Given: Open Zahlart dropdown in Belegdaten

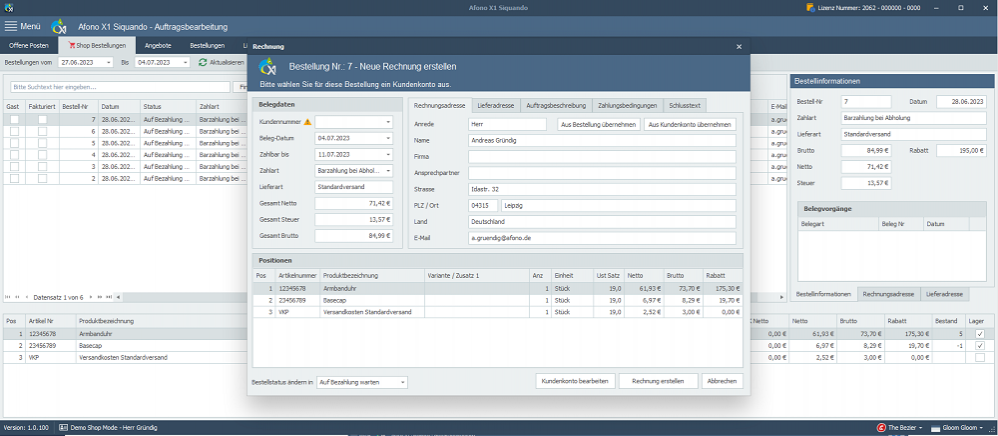Looking at the screenshot, I should pos(388,171).
